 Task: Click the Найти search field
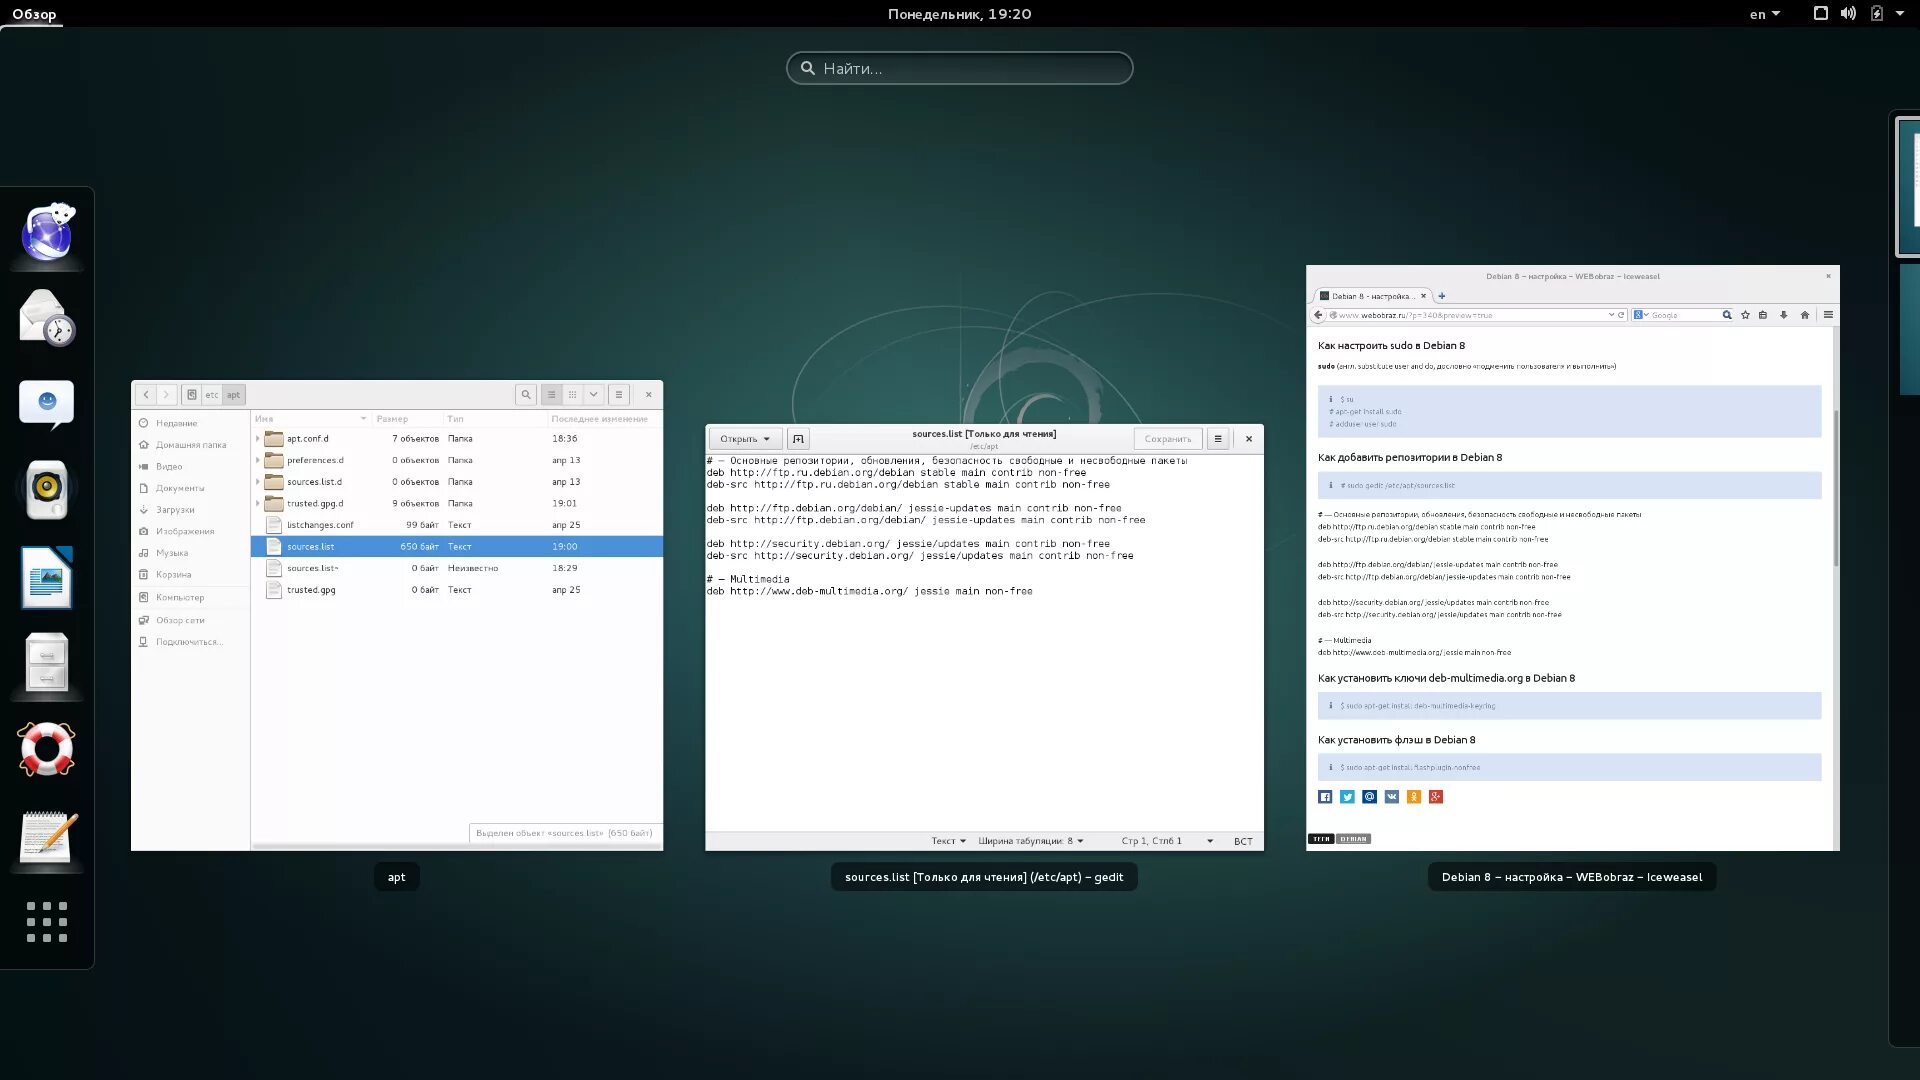pyautogui.click(x=959, y=68)
